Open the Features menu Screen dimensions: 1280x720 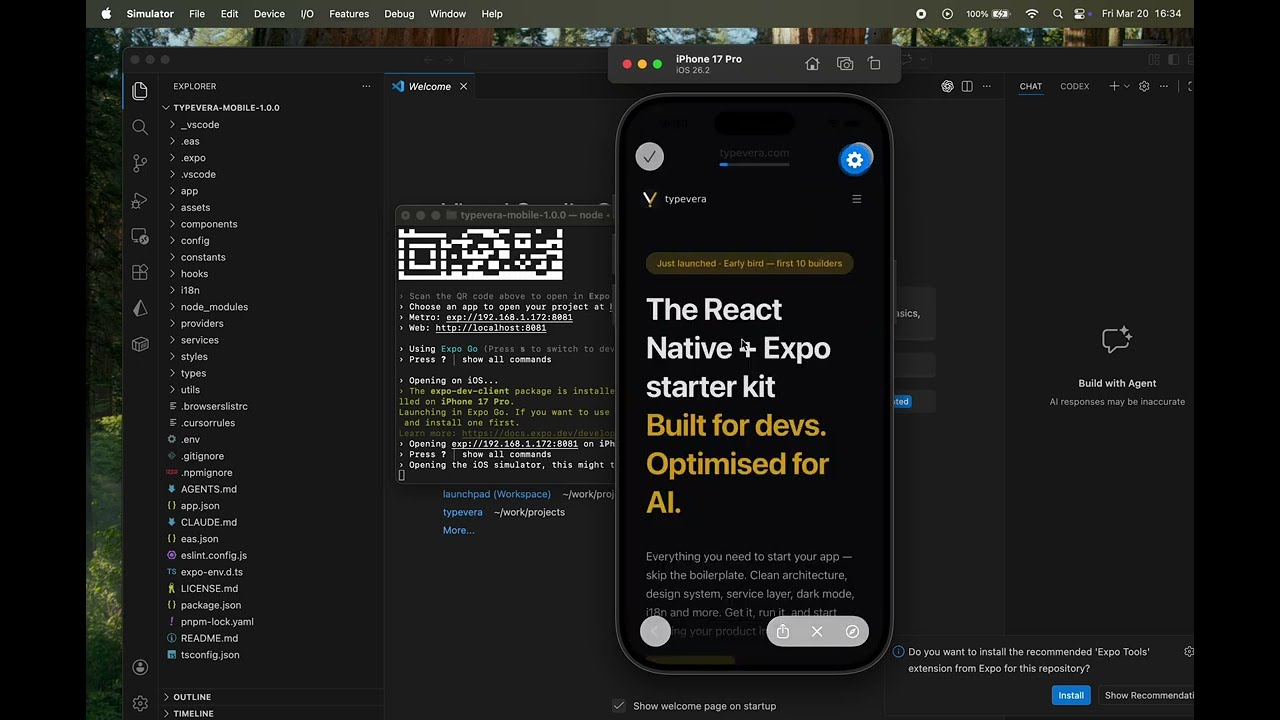coord(349,14)
